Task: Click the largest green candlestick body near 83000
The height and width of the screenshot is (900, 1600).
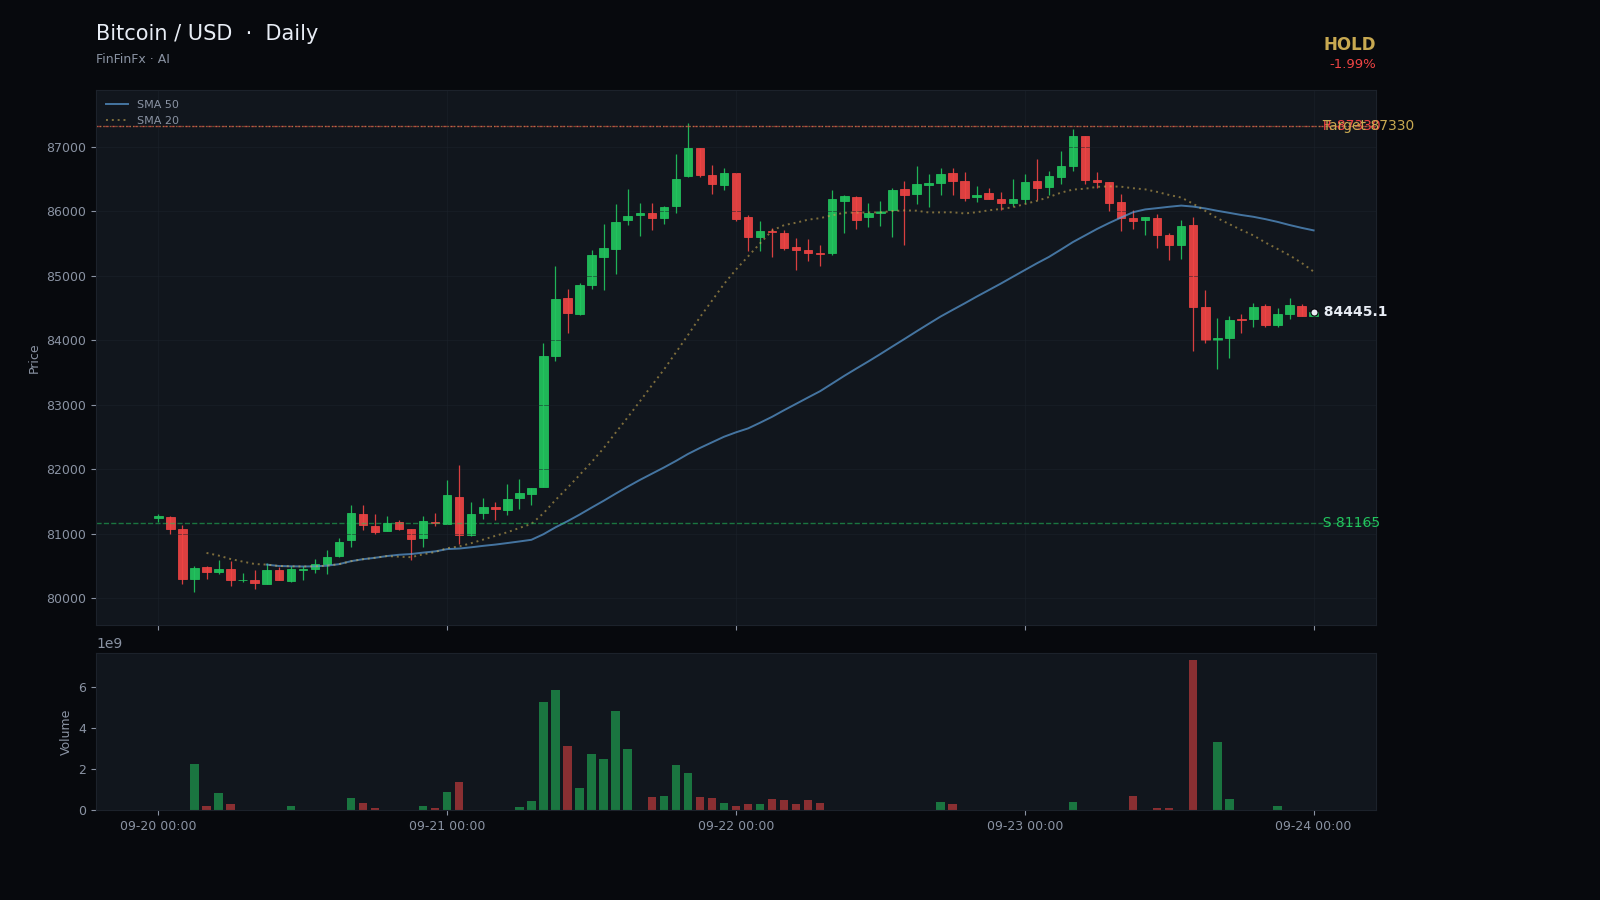Action: pos(544,422)
